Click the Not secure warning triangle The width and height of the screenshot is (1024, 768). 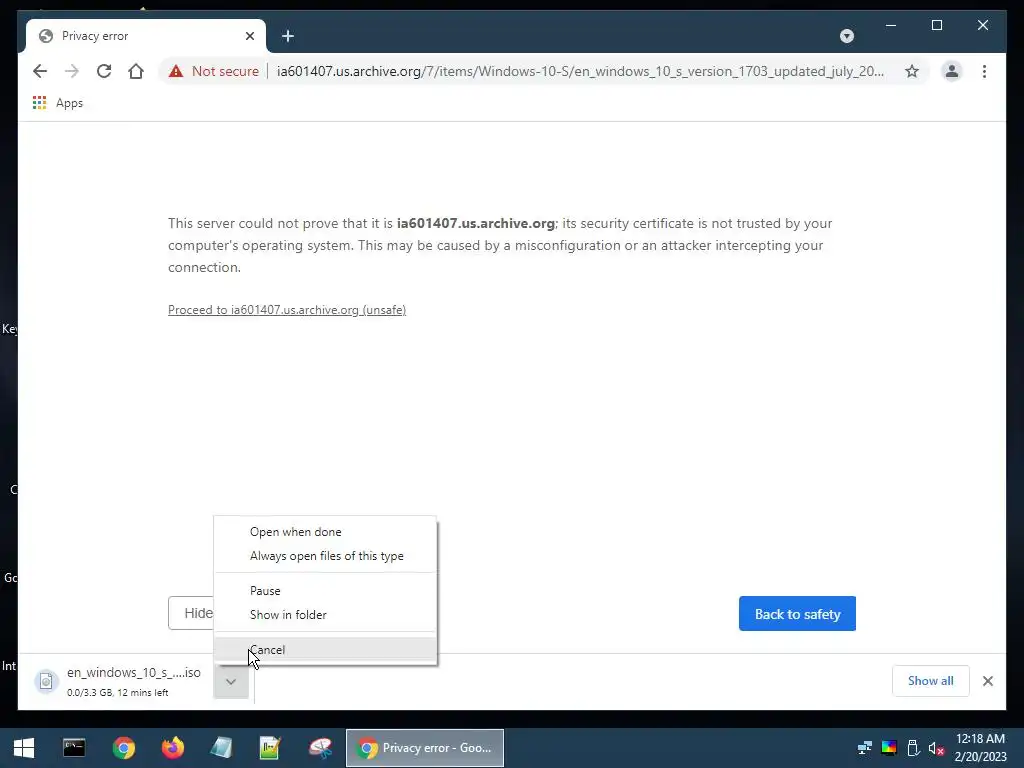click(x=176, y=71)
